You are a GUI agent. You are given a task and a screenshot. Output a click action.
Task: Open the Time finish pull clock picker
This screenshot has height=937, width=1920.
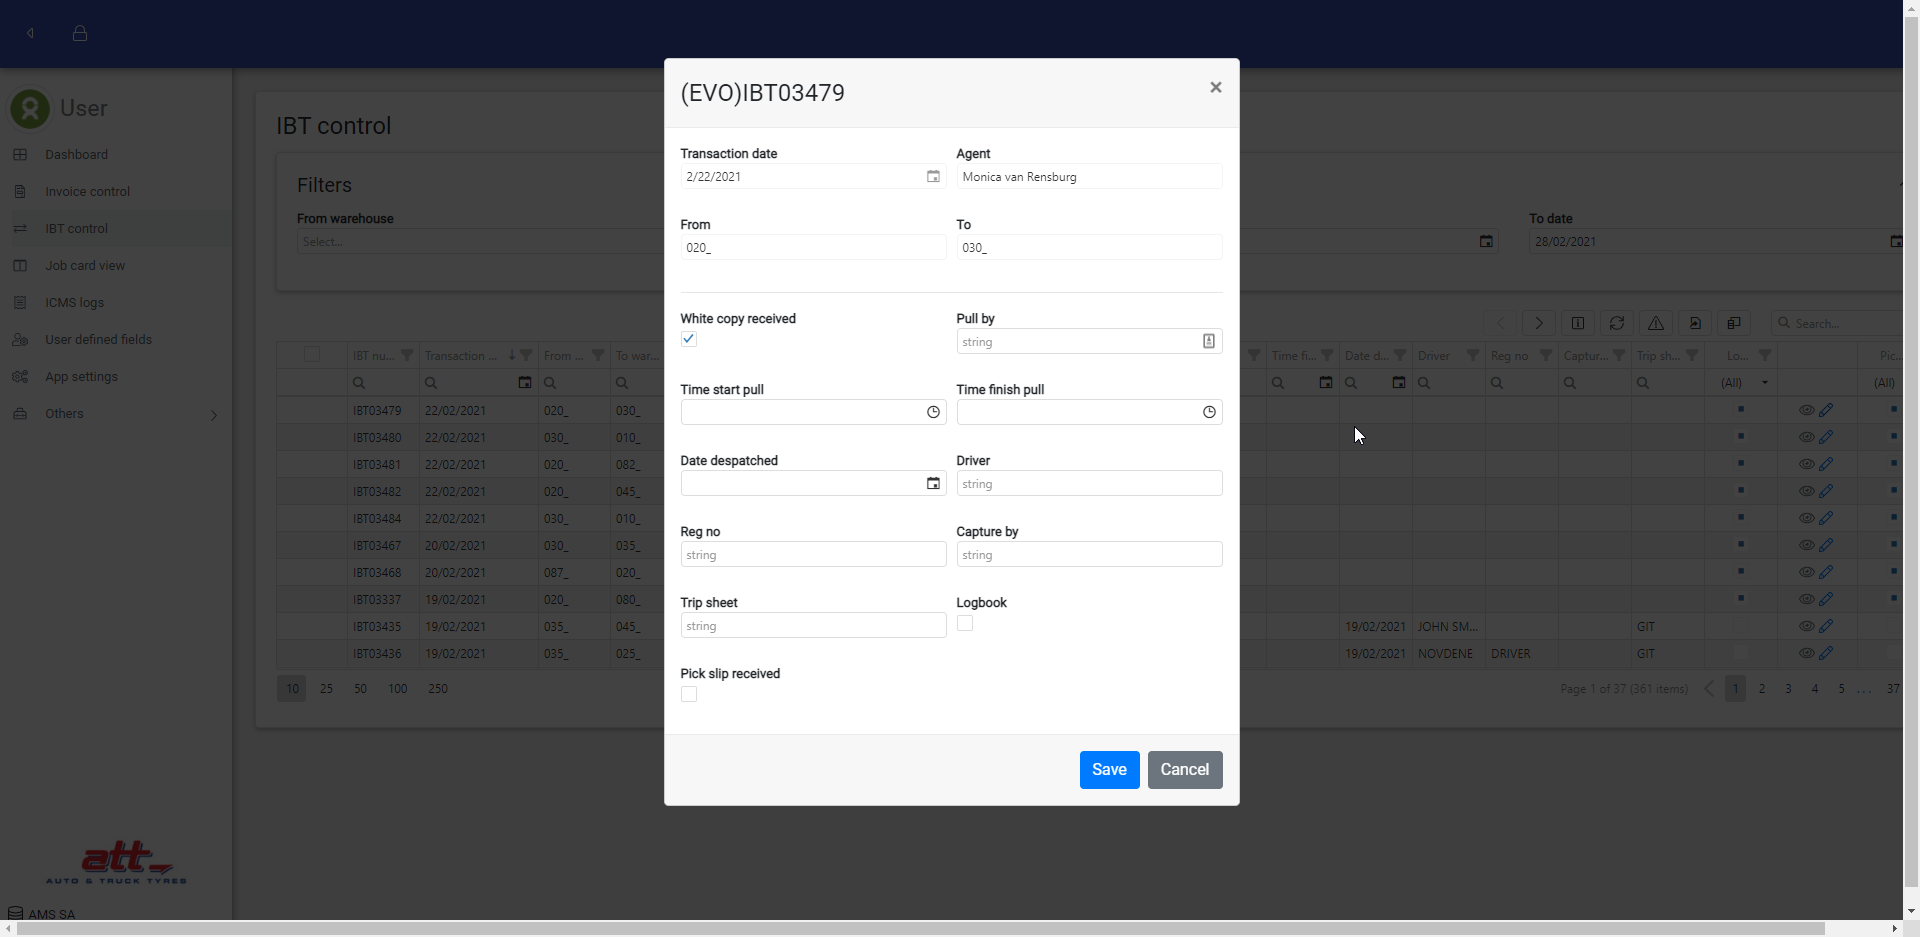[x=1209, y=412]
